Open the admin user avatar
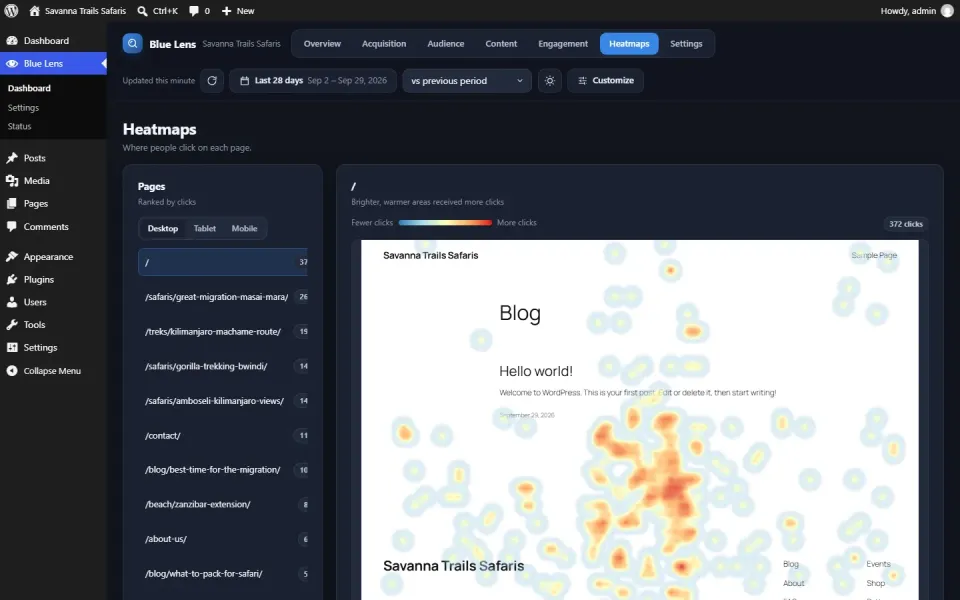This screenshot has width=960, height=600. click(x=947, y=11)
